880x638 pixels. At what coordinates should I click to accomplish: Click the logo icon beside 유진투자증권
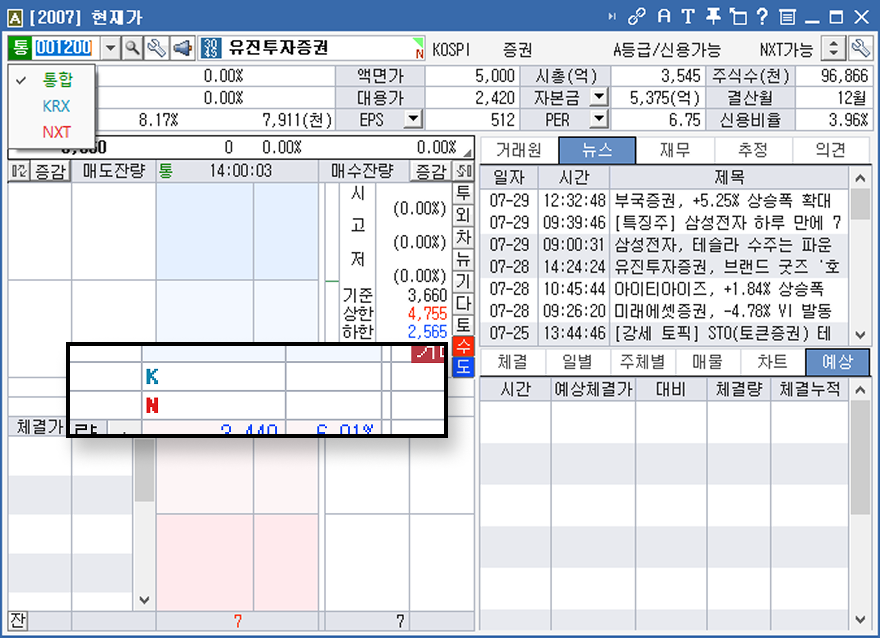pyautogui.click(x=211, y=48)
